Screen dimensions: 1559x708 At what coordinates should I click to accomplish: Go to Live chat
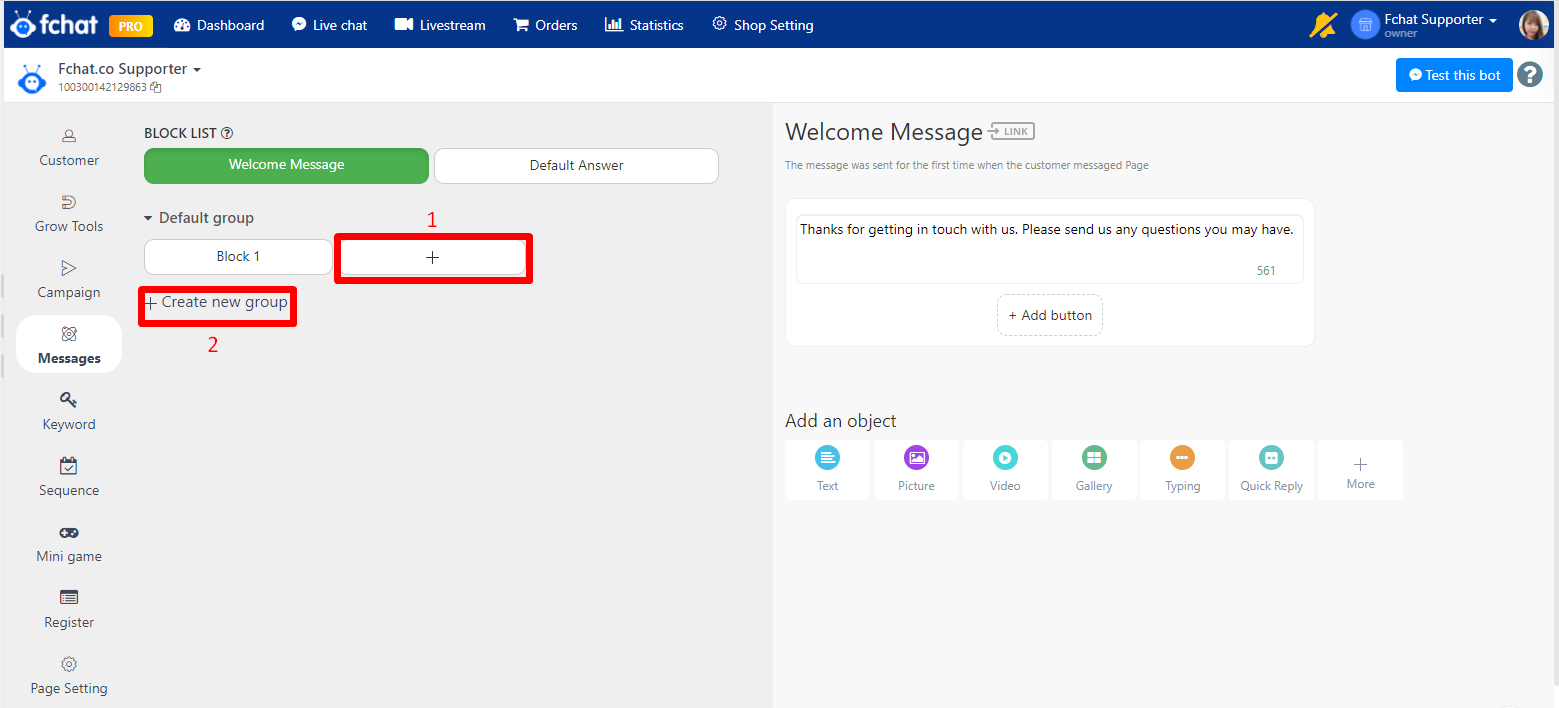point(329,25)
